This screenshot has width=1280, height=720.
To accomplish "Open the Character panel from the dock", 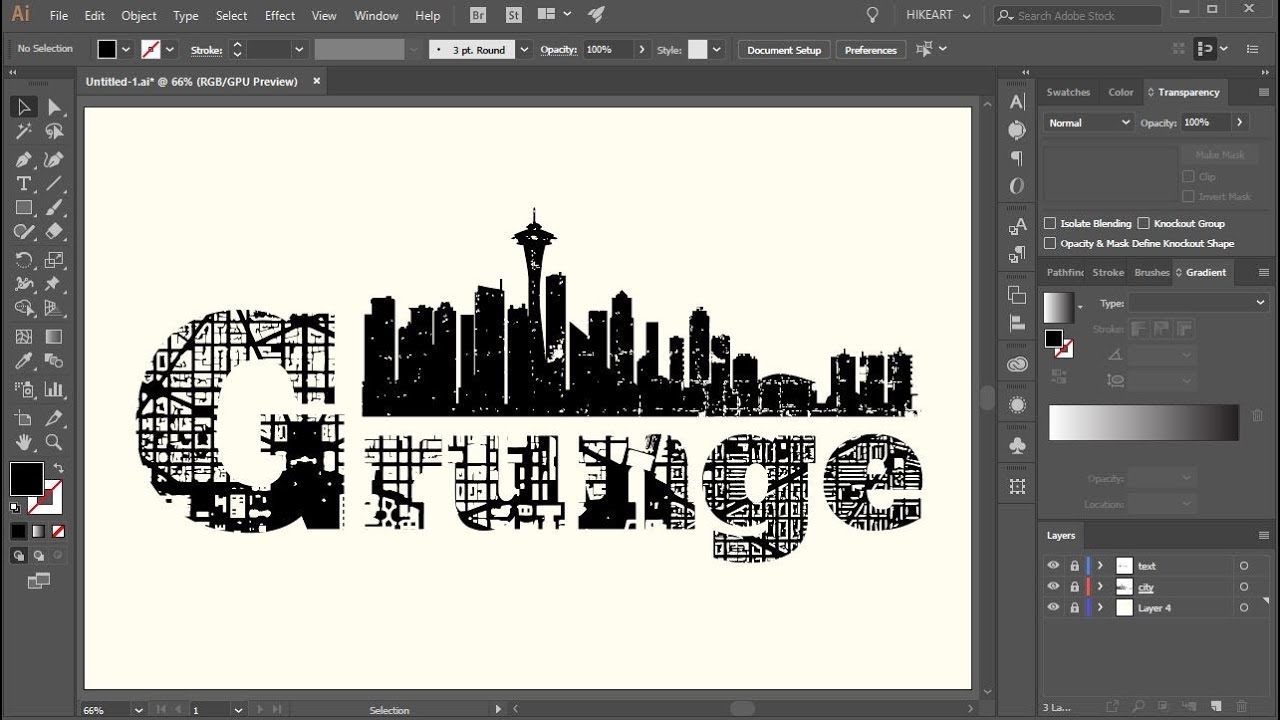I will coord(1017,102).
